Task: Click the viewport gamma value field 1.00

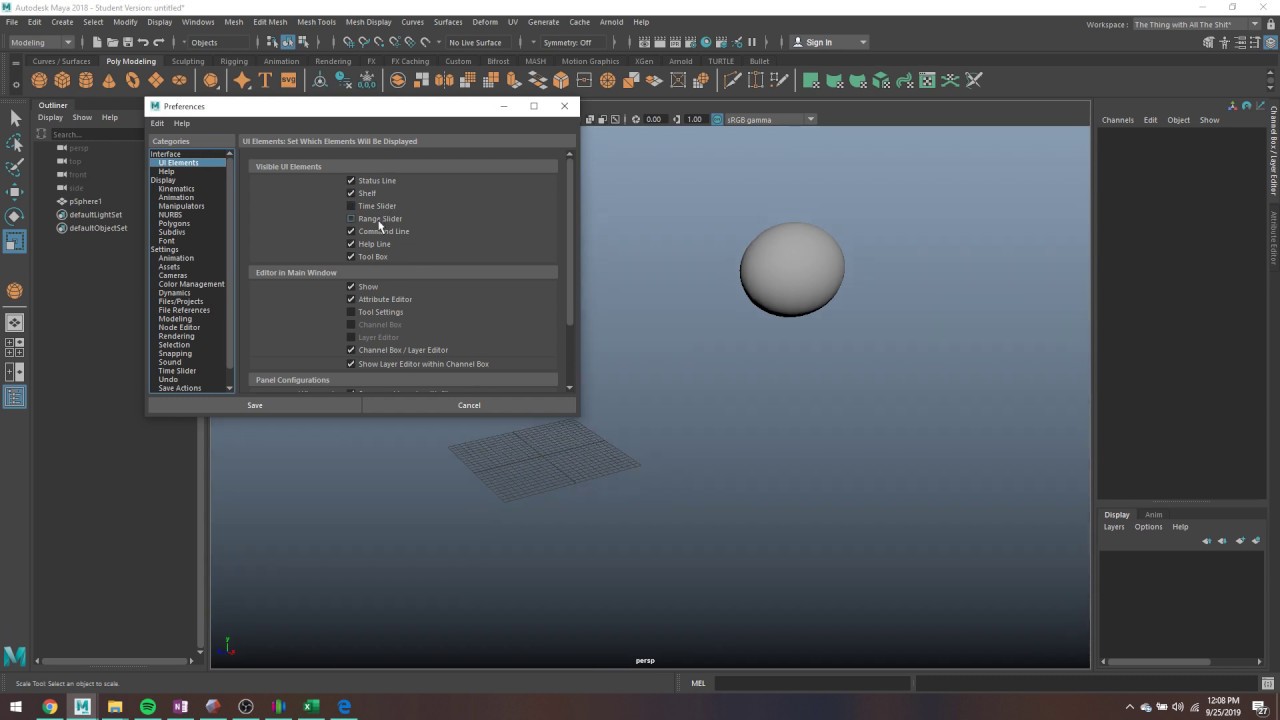Action: pos(694,119)
